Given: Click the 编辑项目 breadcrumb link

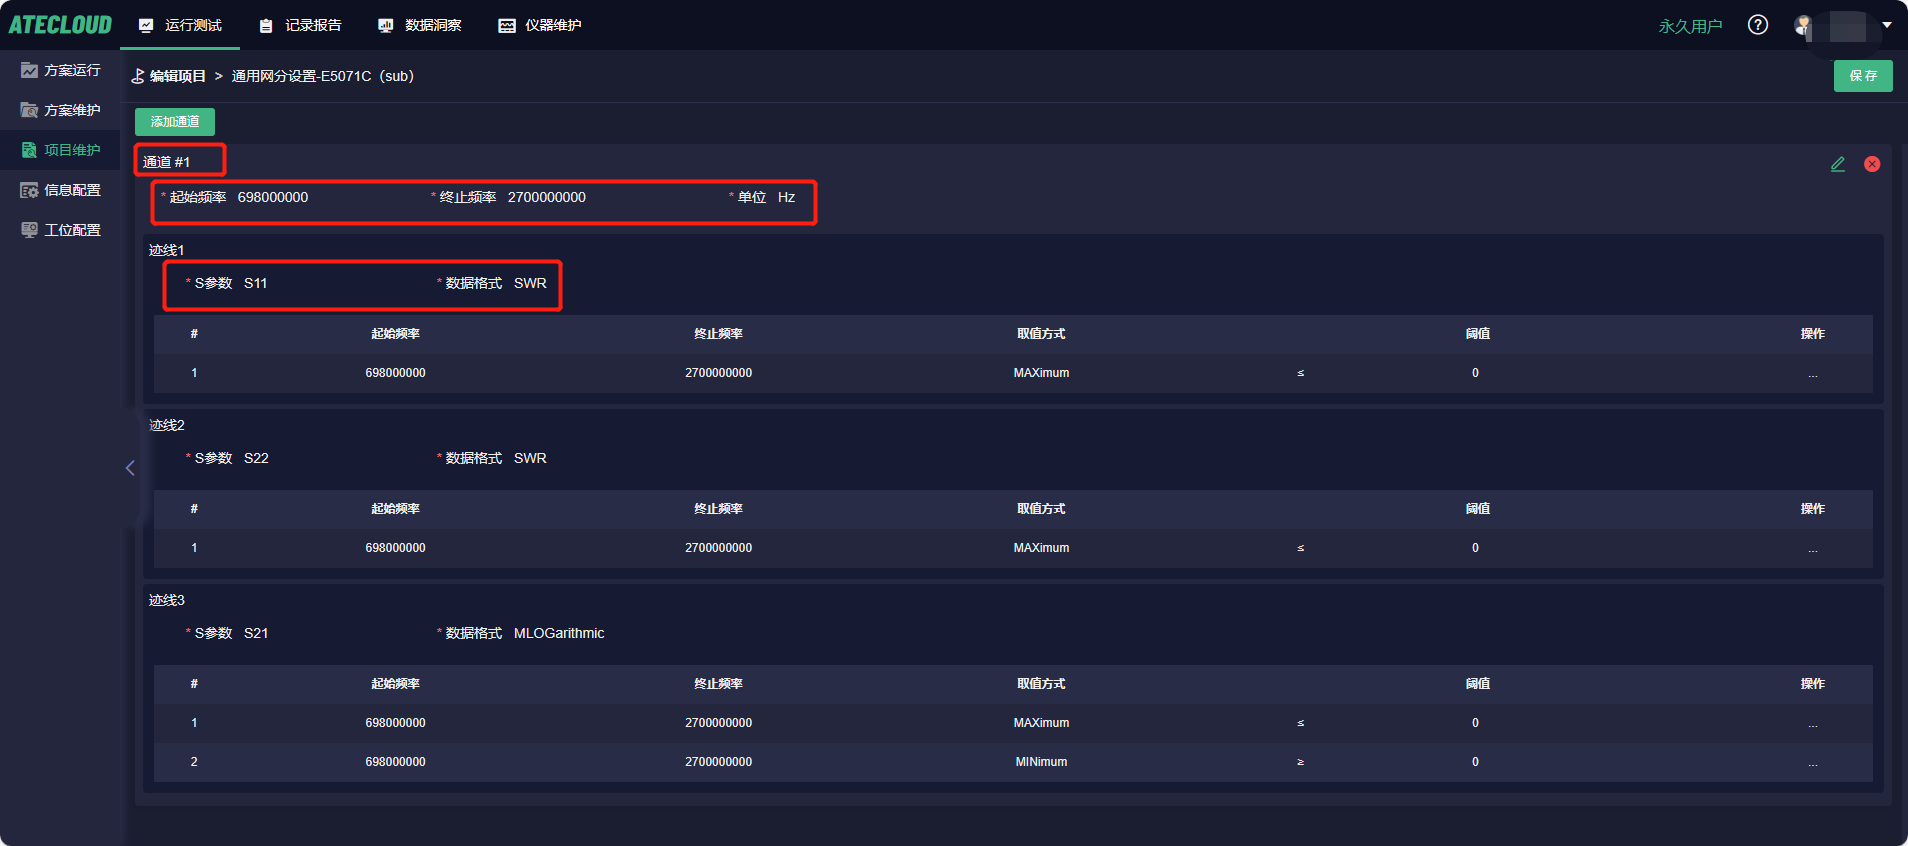Looking at the screenshot, I should pyautogui.click(x=177, y=76).
